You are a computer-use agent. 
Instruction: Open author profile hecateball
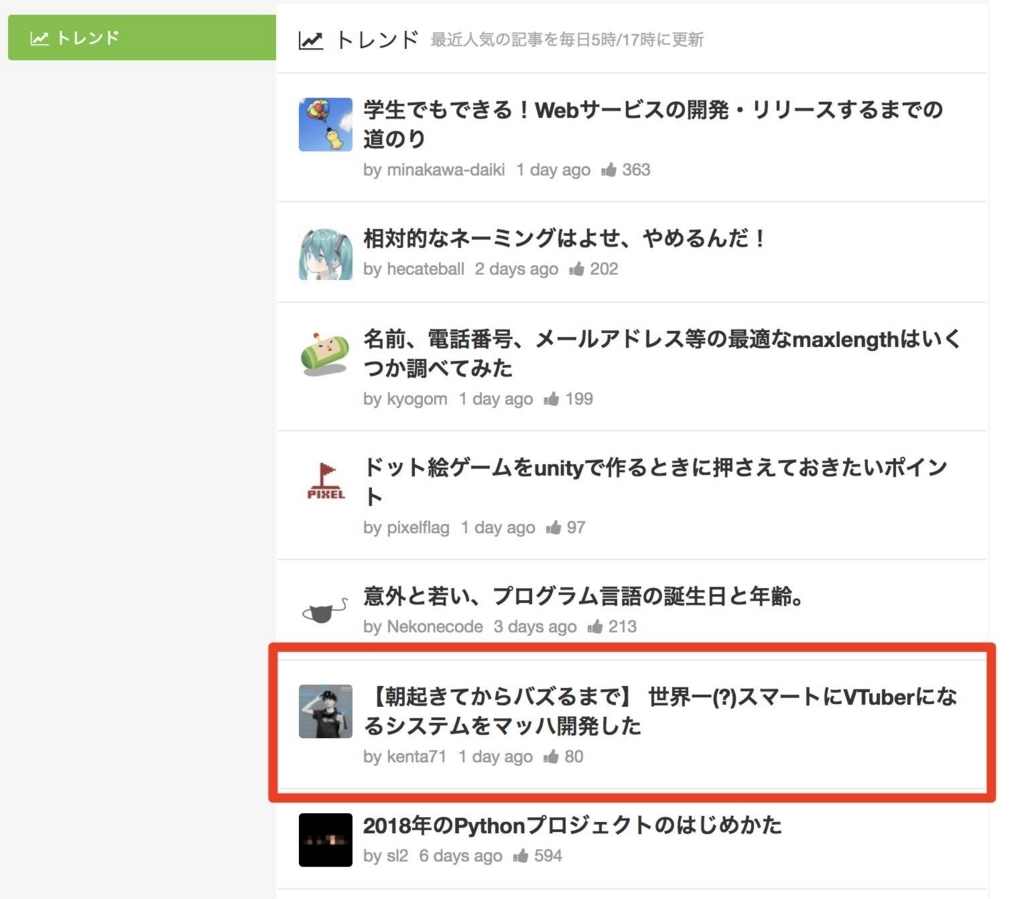click(x=425, y=269)
